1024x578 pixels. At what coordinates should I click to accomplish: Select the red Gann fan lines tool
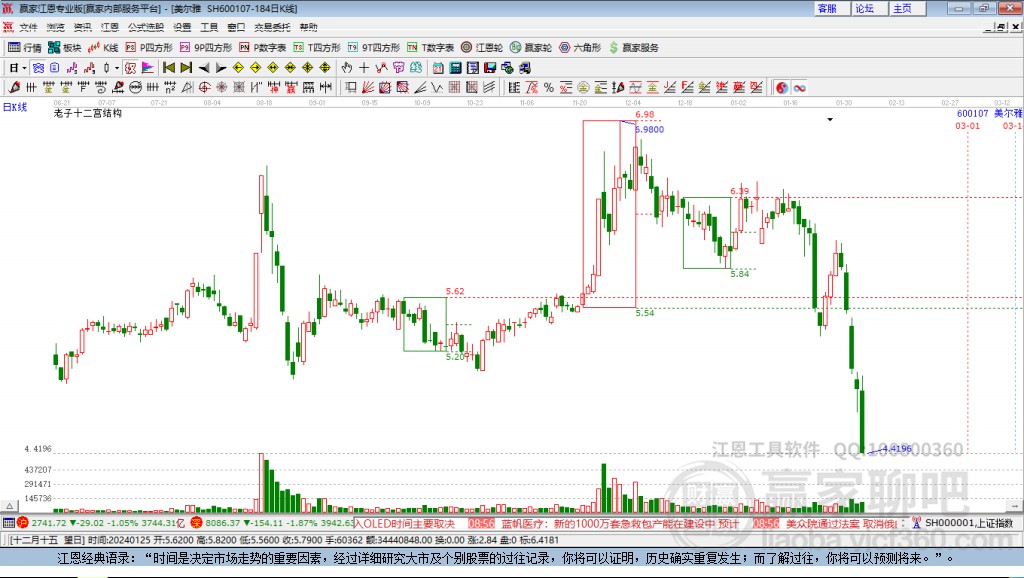[368, 88]
